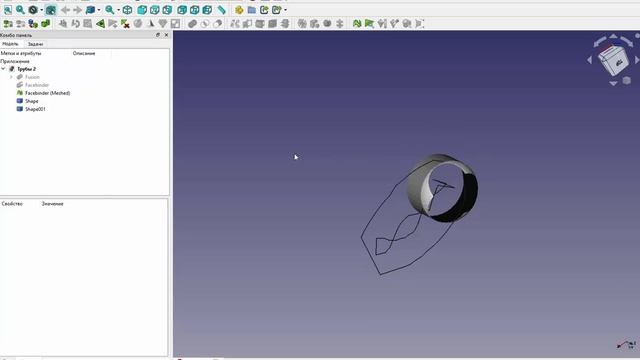Set the isometric view cube icon
The image size is (640, 360).
pos(127,10)
